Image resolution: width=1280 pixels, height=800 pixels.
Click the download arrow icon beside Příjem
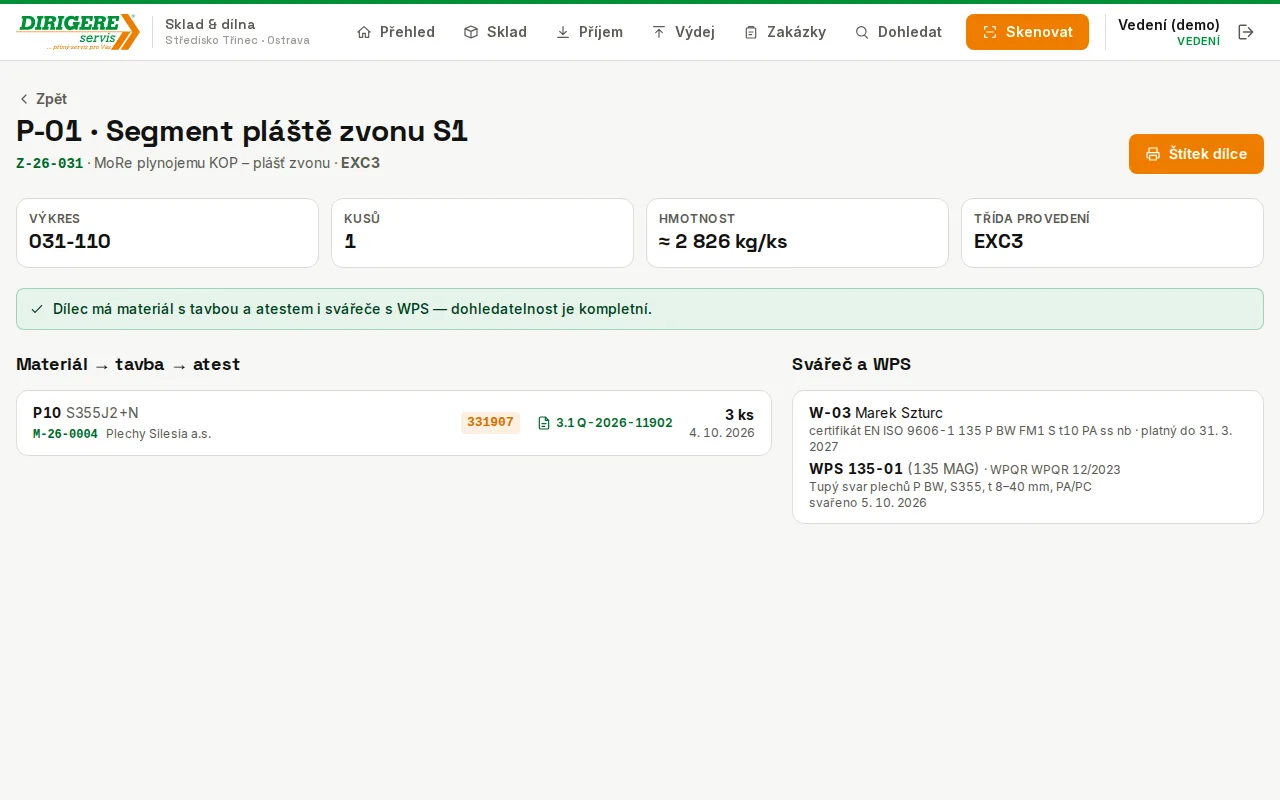pyautogui.click(x=563, y=32)
